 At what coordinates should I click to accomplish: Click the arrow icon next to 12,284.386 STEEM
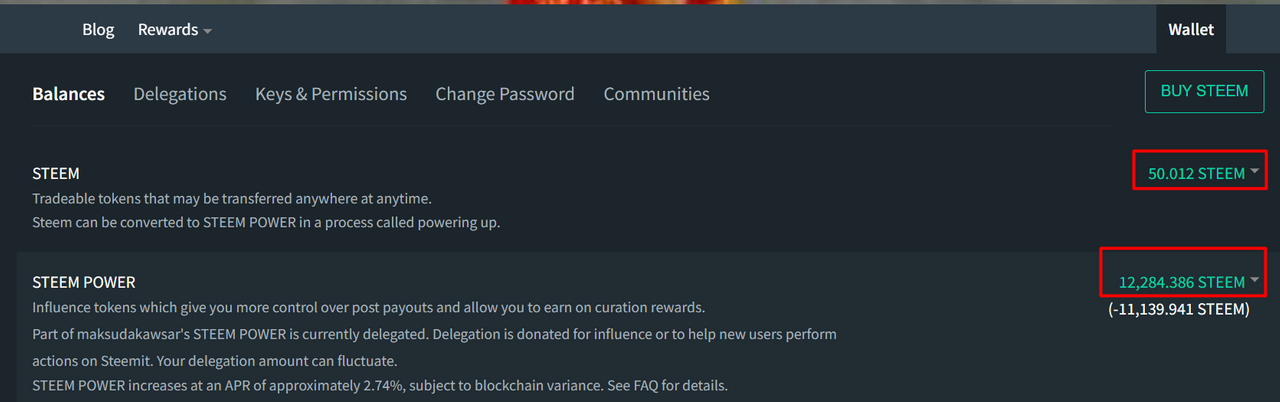(x=1254, y=280)
